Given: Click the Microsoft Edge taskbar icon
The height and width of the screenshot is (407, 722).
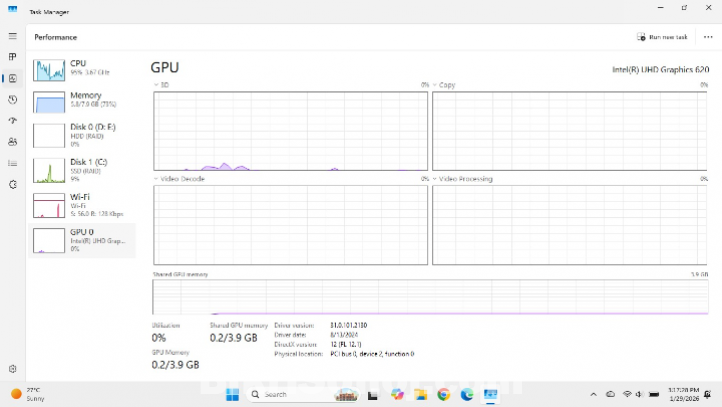Looking at the screenshot, I should pos(466,394).
